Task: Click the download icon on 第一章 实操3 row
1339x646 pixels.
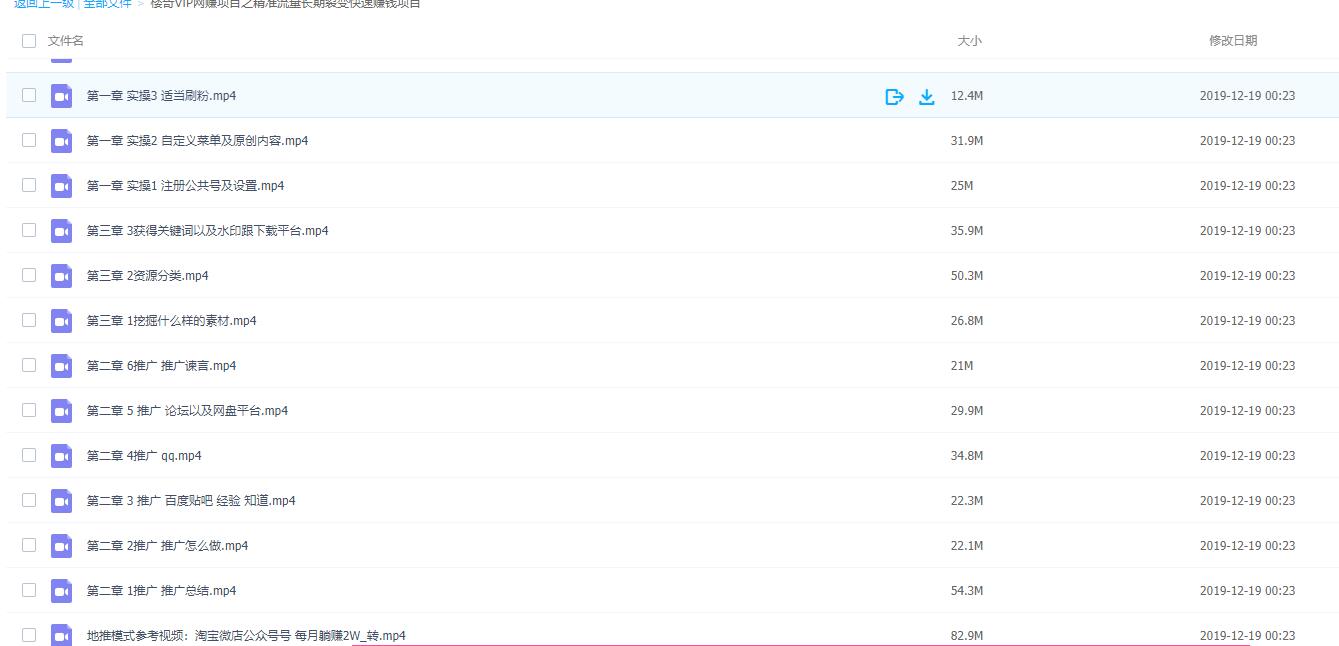Action: coord(927,96)
